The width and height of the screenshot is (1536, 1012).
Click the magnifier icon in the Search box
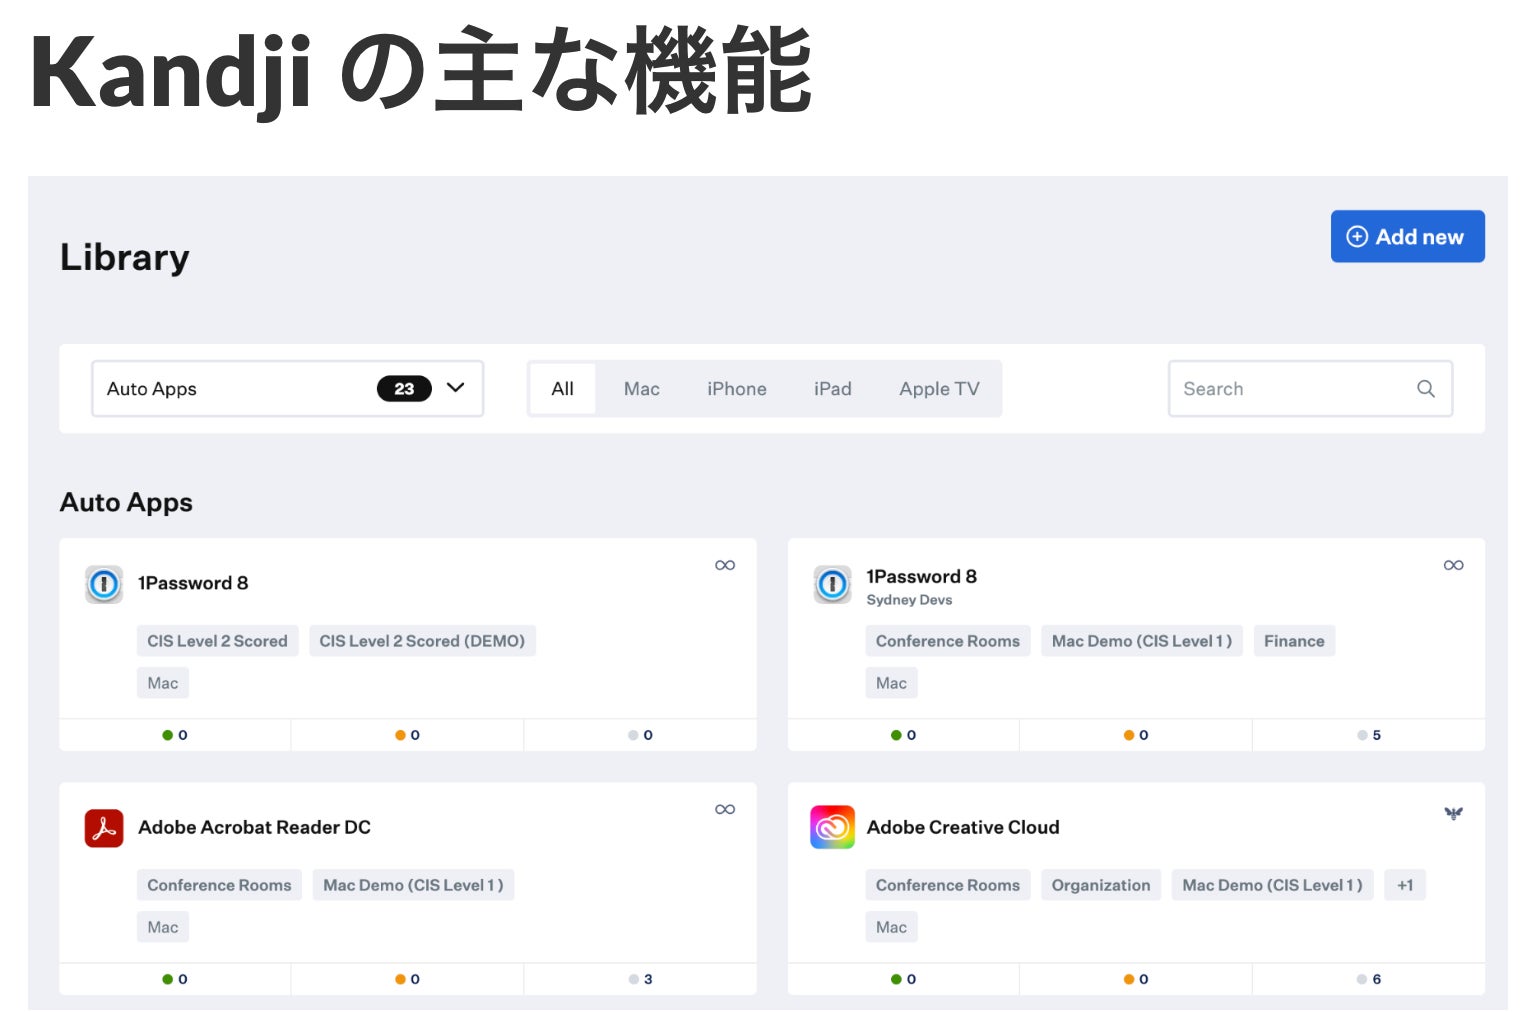1426,389
